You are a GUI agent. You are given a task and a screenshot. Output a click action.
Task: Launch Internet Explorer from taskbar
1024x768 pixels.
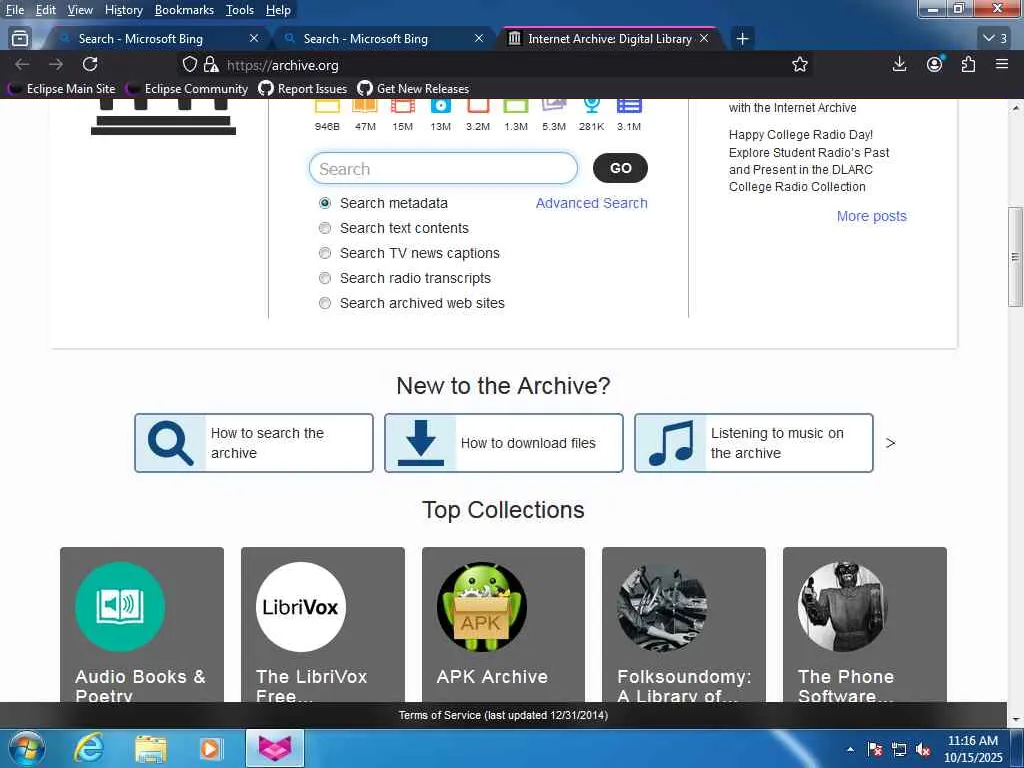[89, 748]
